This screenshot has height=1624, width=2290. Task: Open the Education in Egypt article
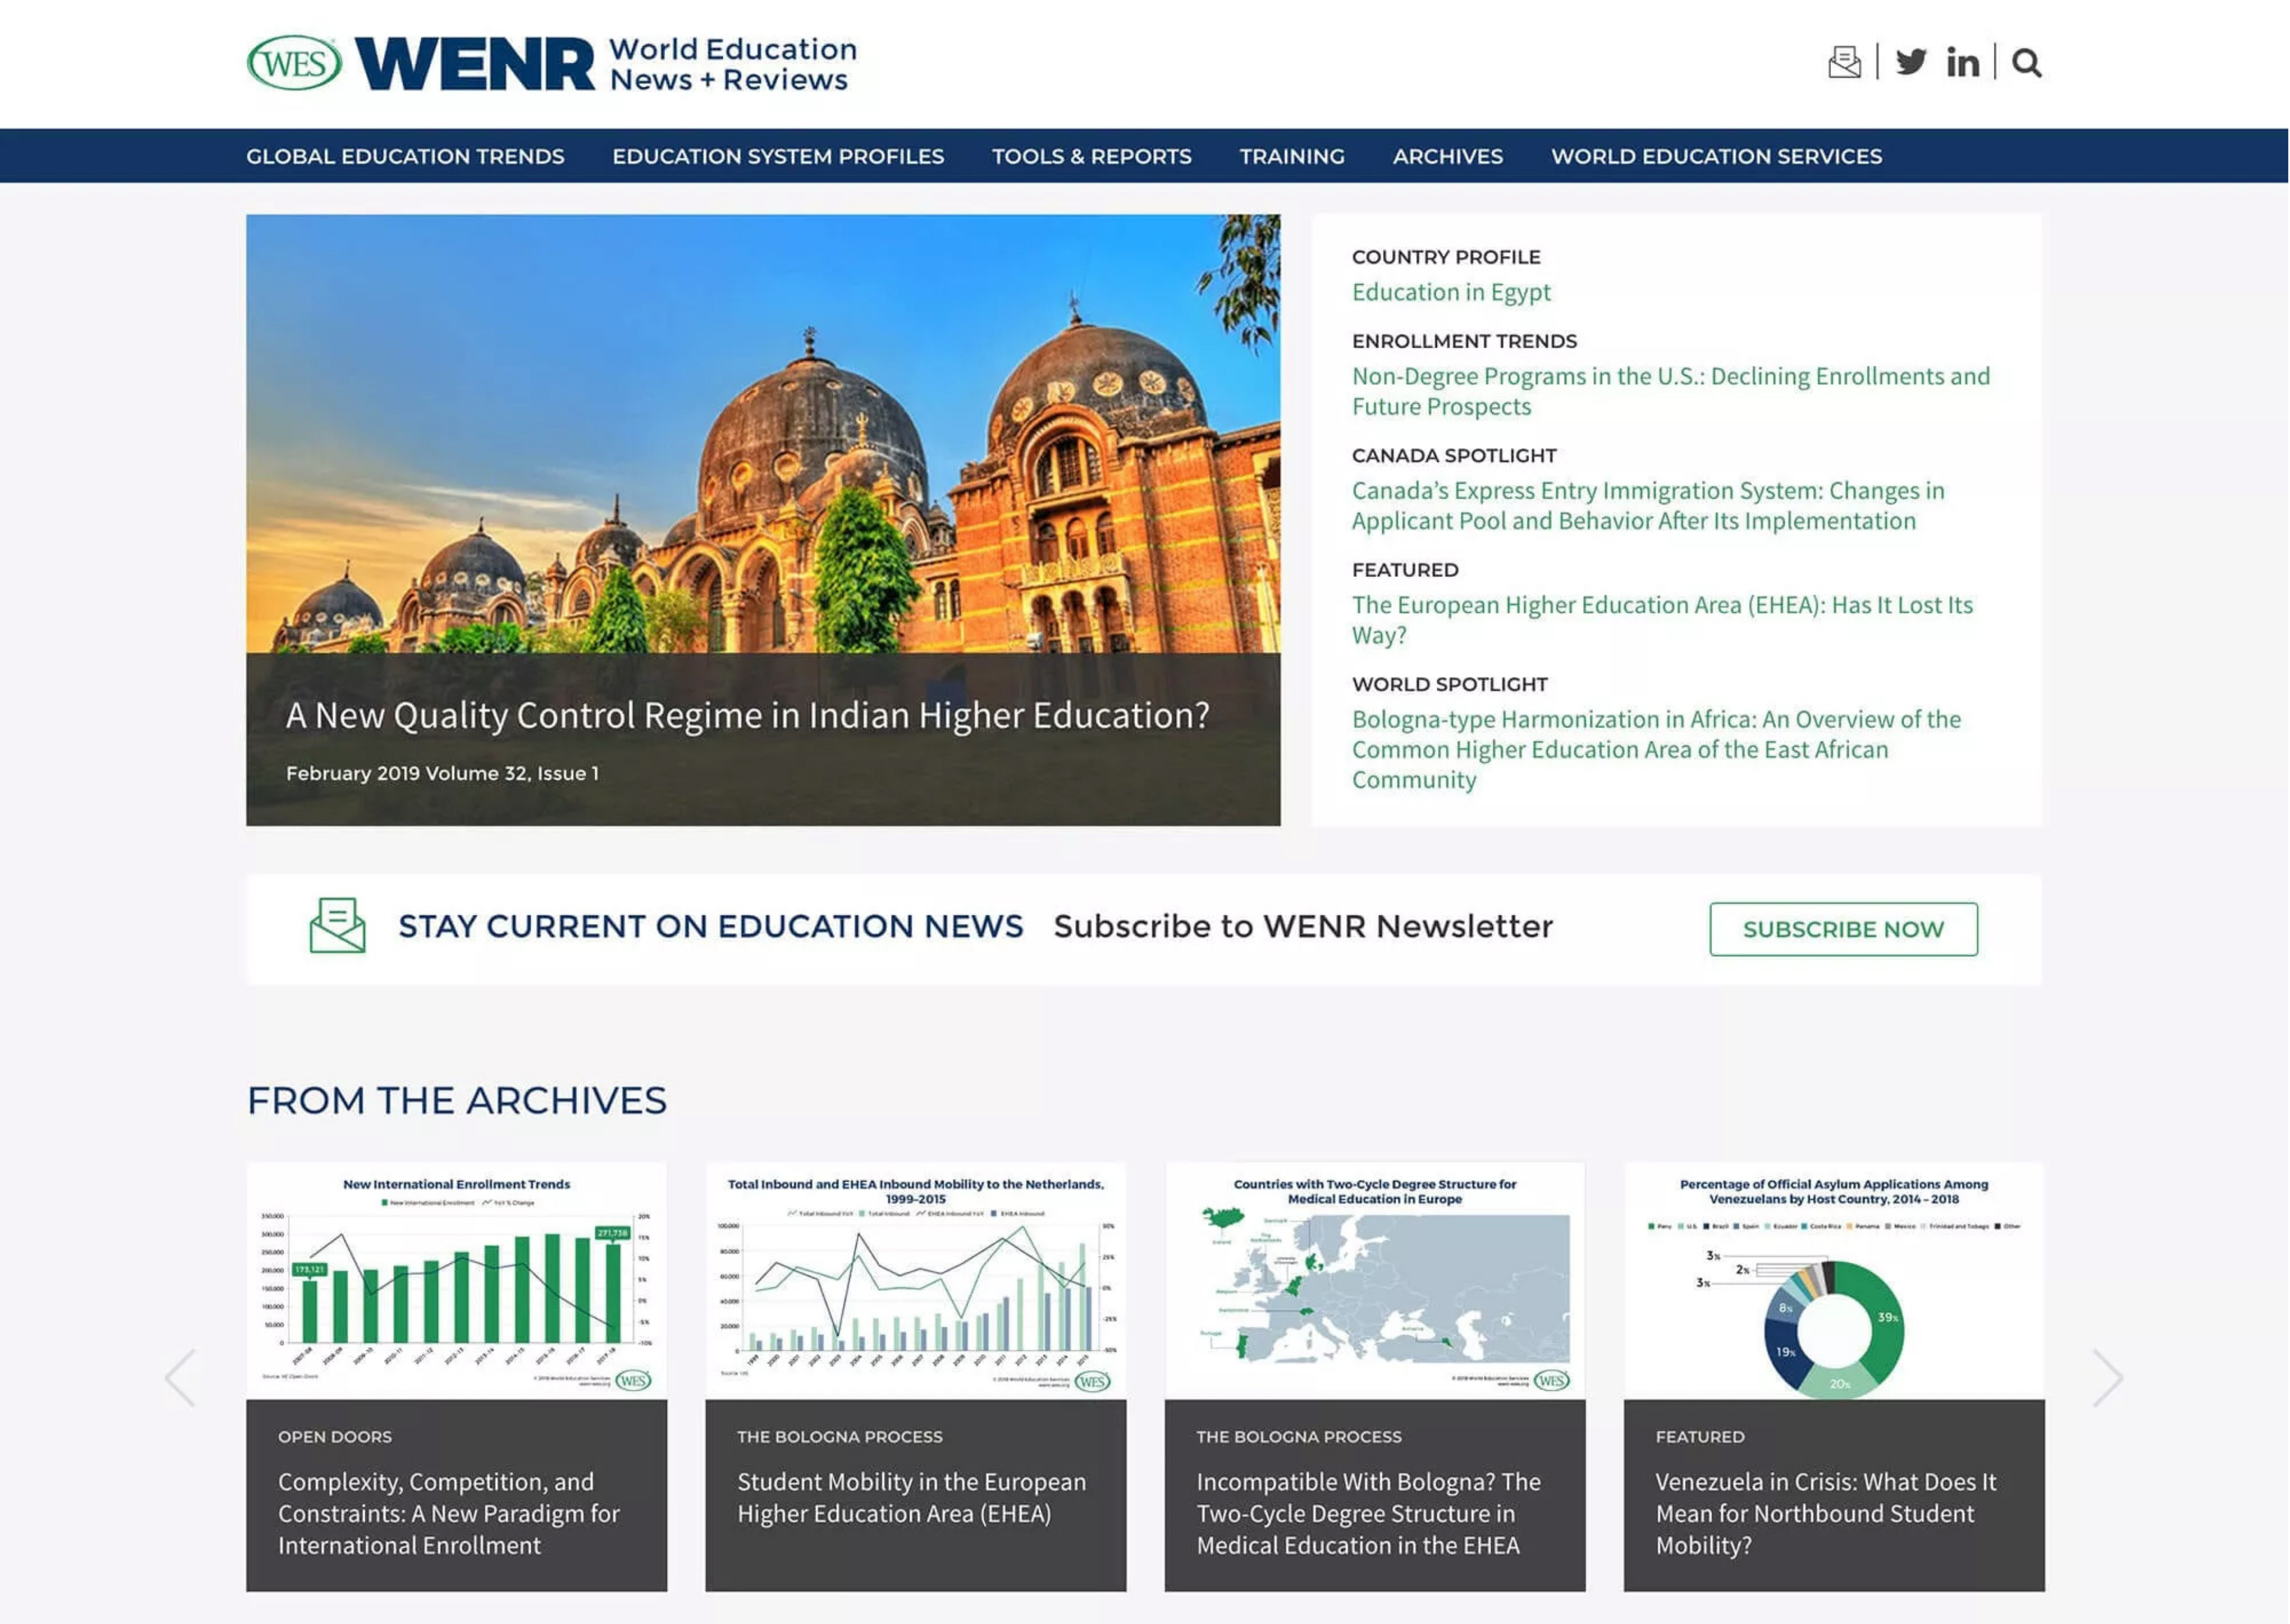click(1451, 292)
